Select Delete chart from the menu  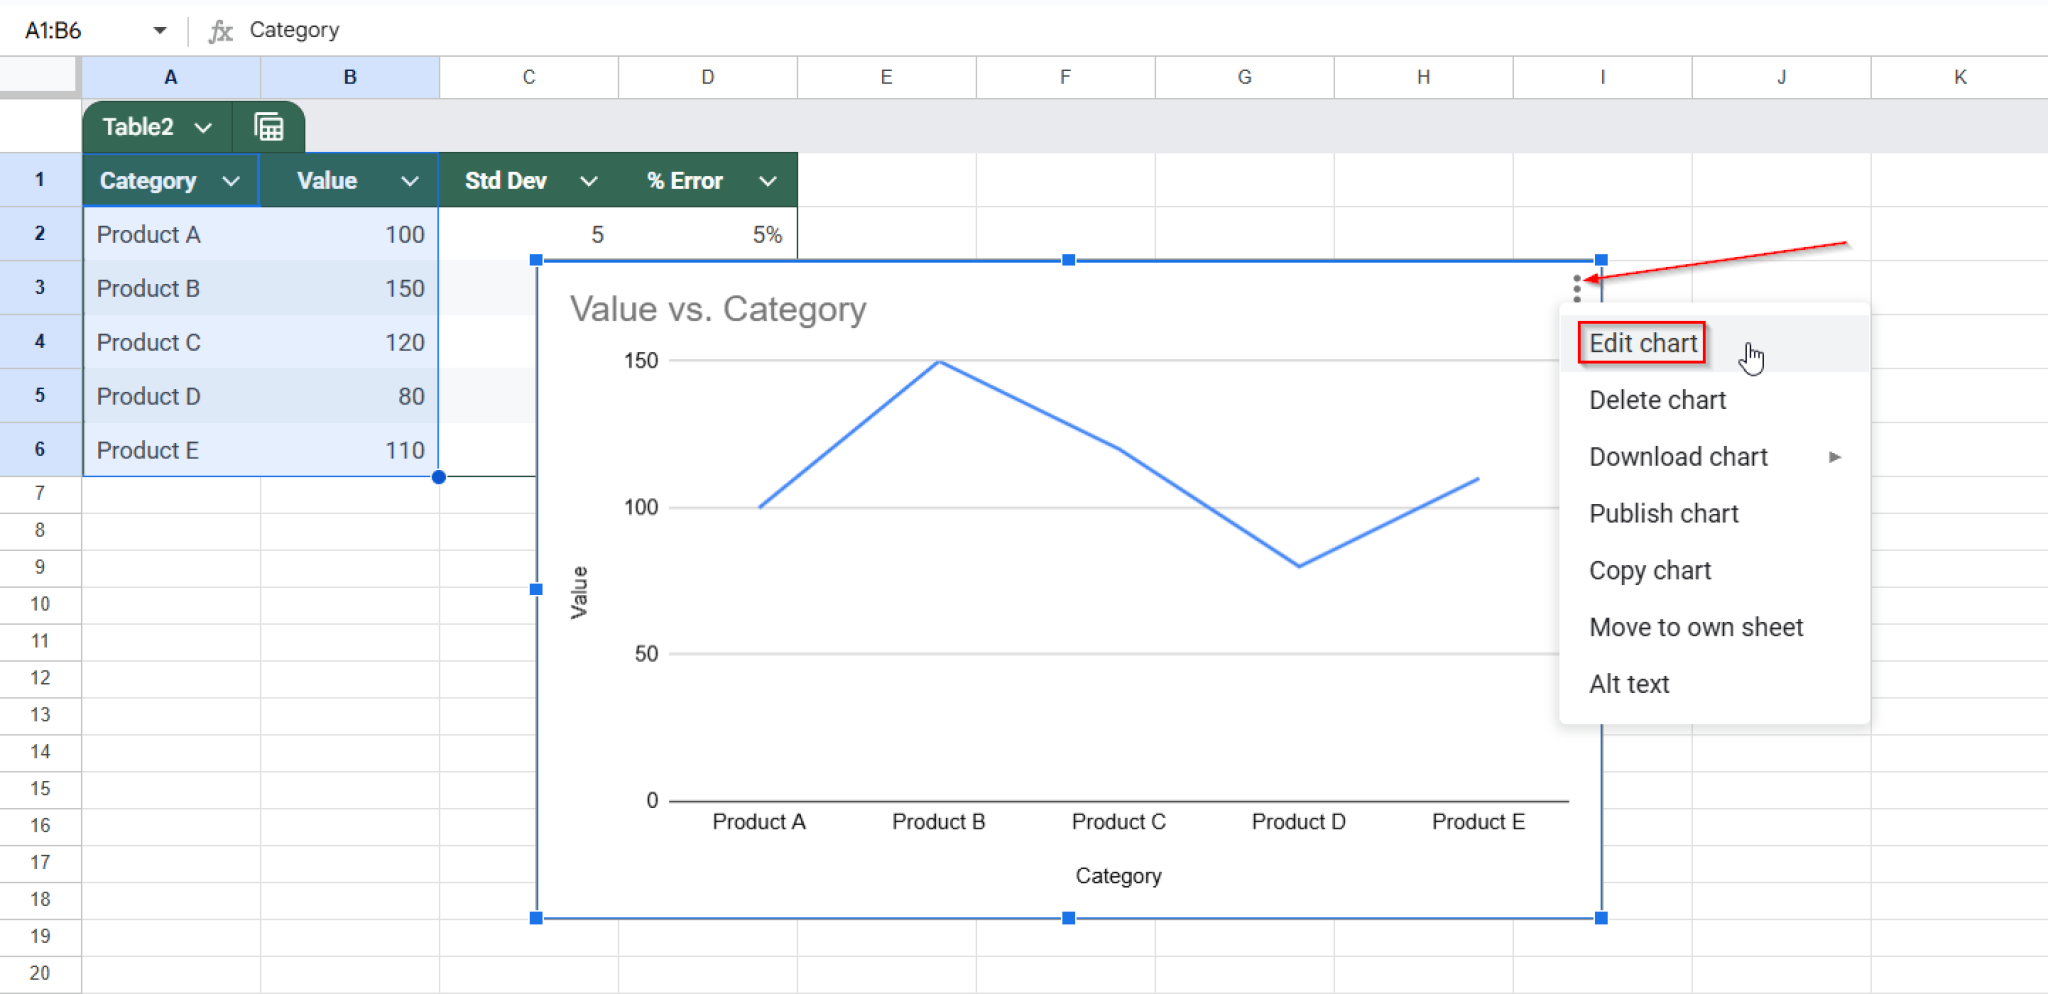click(x=1656, y=400)
